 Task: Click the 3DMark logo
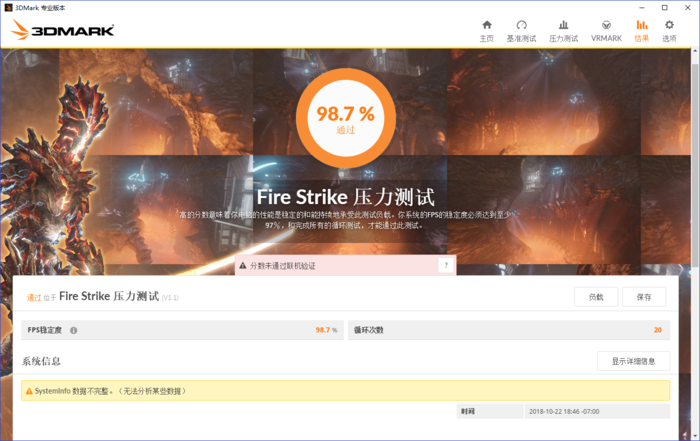pyautogui.click(x=62, y=29)
